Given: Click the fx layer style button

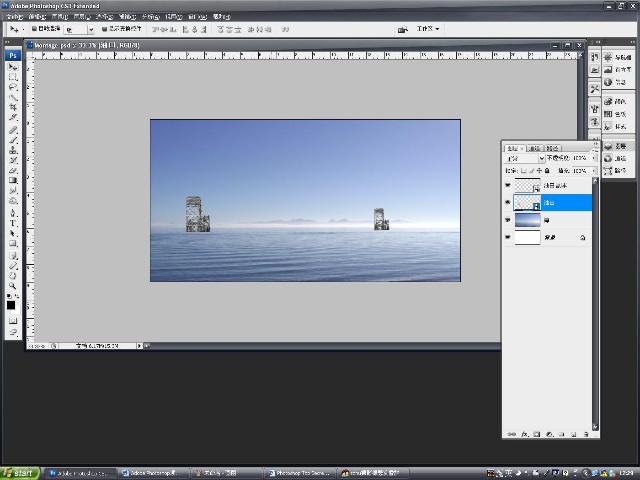Looking at the screenshot, I should 524,434.
